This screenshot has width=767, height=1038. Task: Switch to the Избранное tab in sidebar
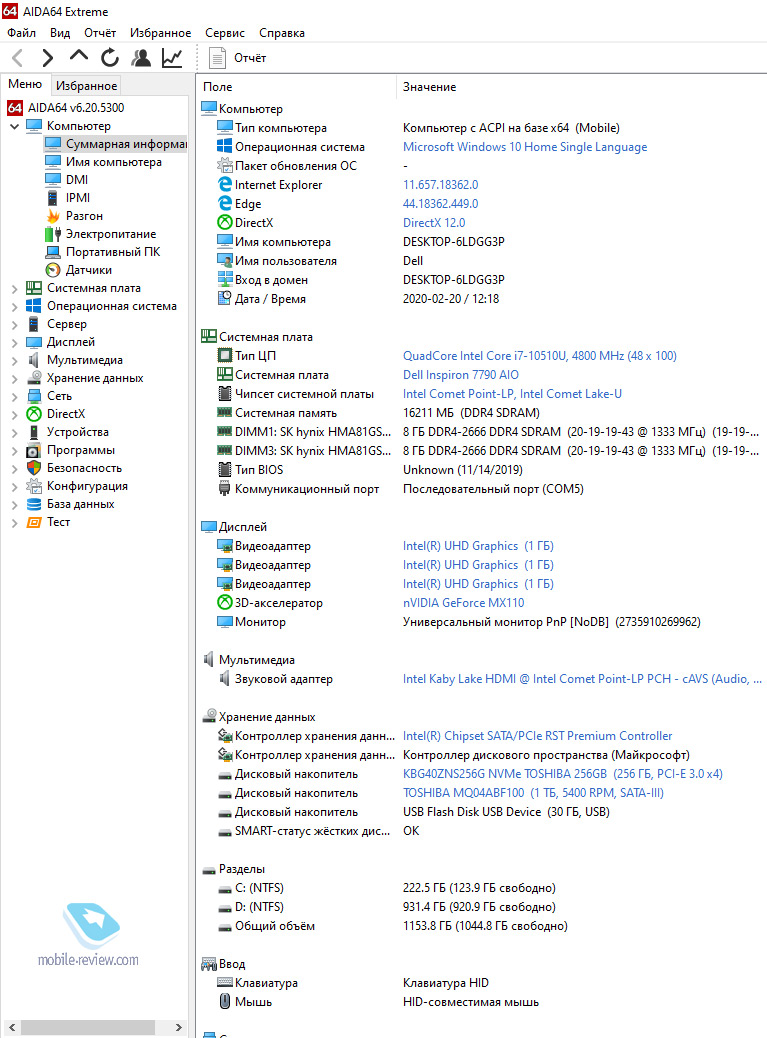pyautogui.click(x=87, y=85)
